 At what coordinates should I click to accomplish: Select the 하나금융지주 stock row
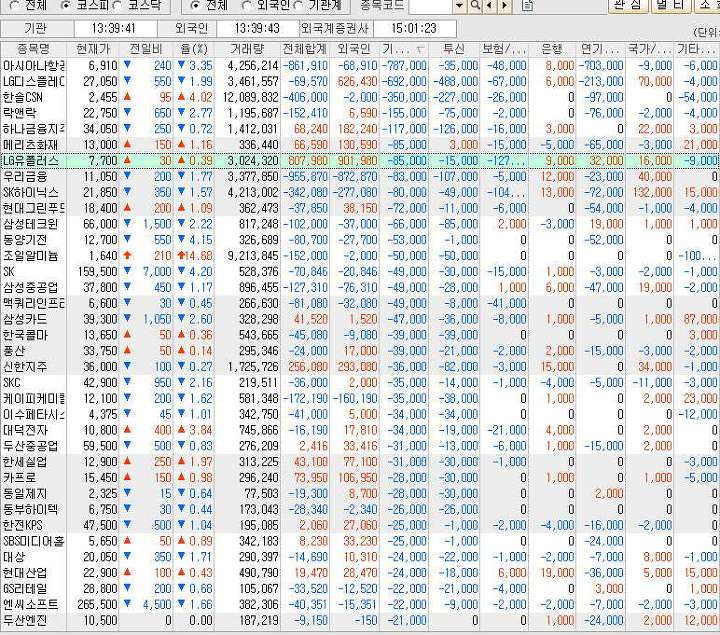pos(360,129)
